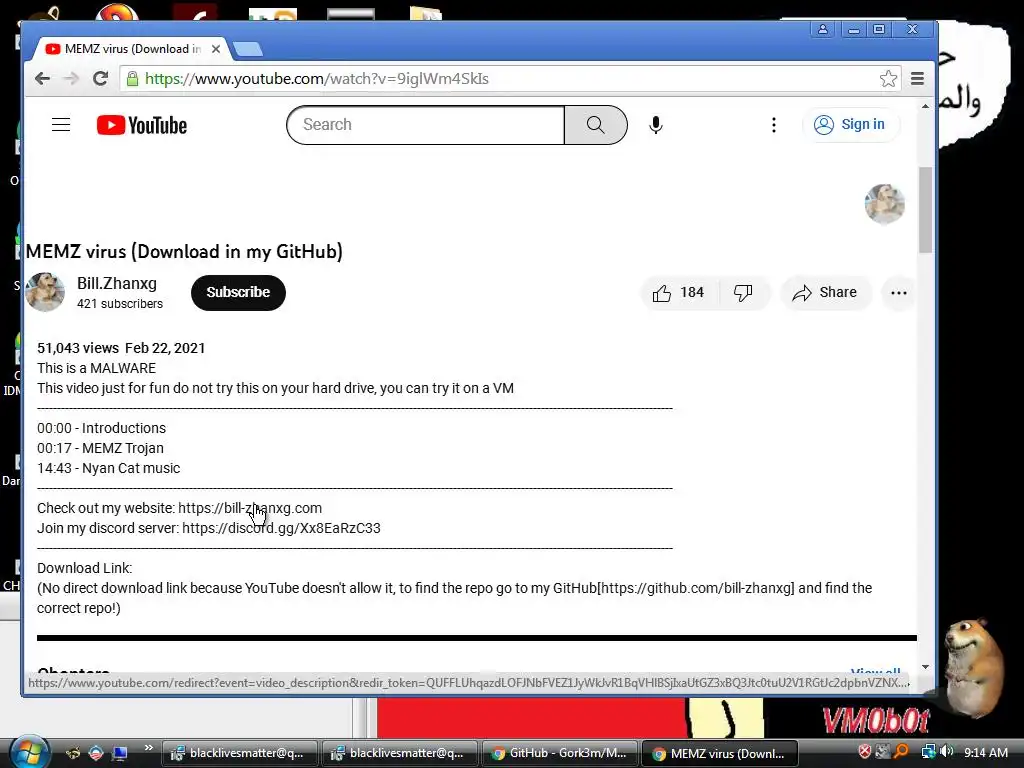1024x768 pixels.
Task: Click the second quick launch icon on taskbar
Action: tap(95, 753)
